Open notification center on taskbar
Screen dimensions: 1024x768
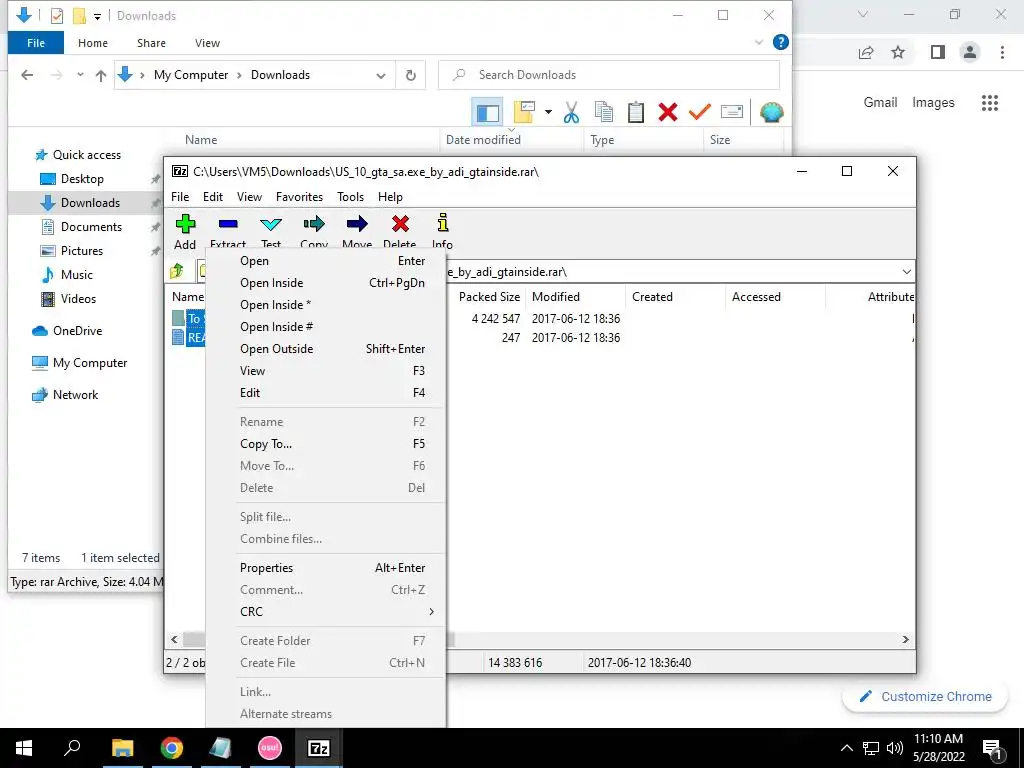point(992,748)
